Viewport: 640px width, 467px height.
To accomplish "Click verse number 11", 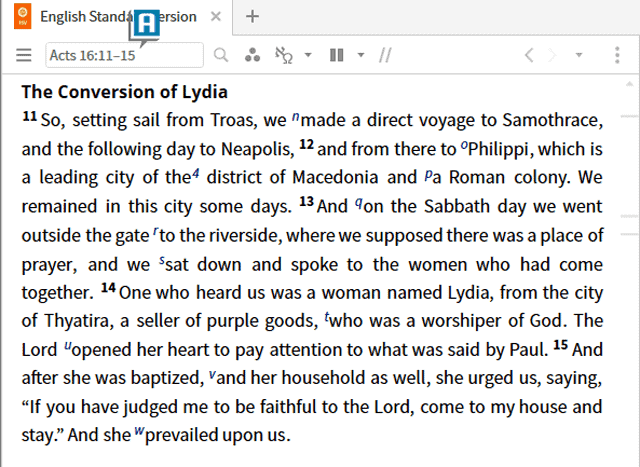I will pyautogui.click(x=30, y=117).
